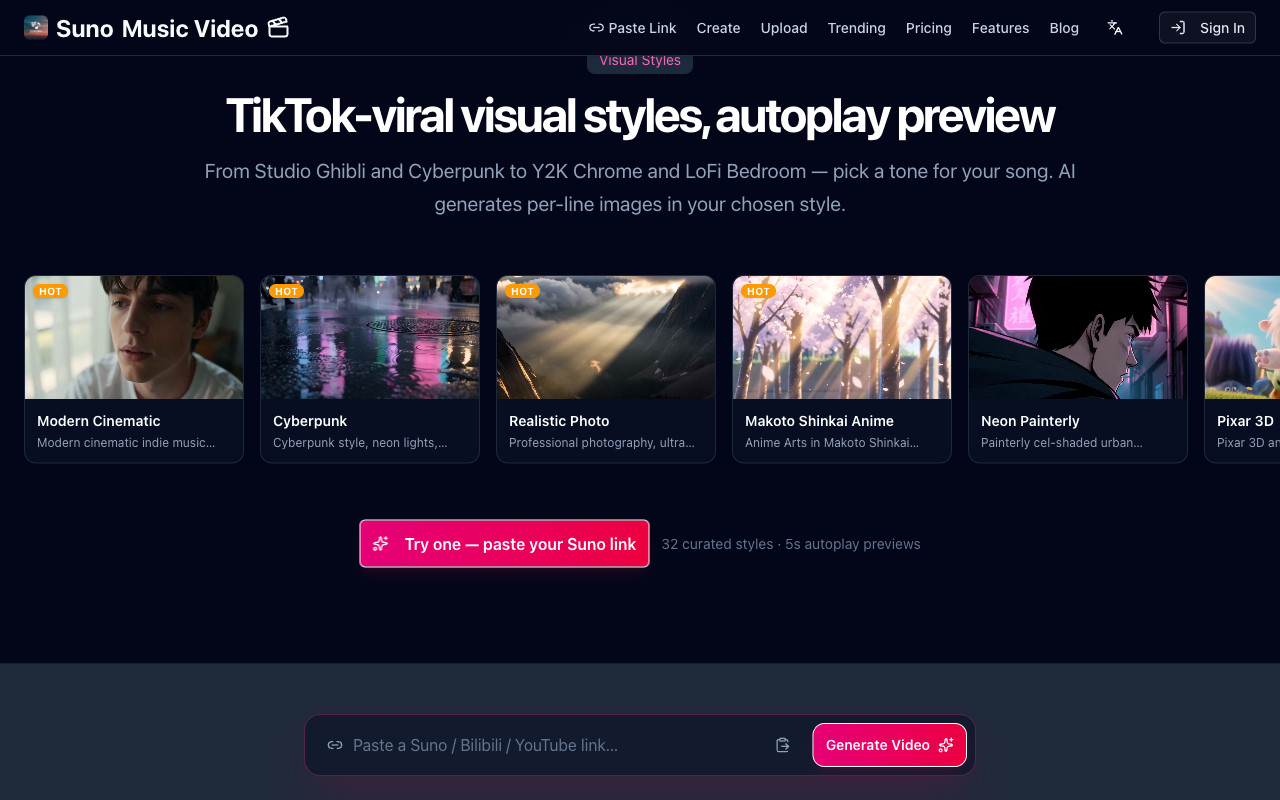Click the Cyberpunk card title
Viewport: 1280px width, 800px height.
[x=310, y=421]
